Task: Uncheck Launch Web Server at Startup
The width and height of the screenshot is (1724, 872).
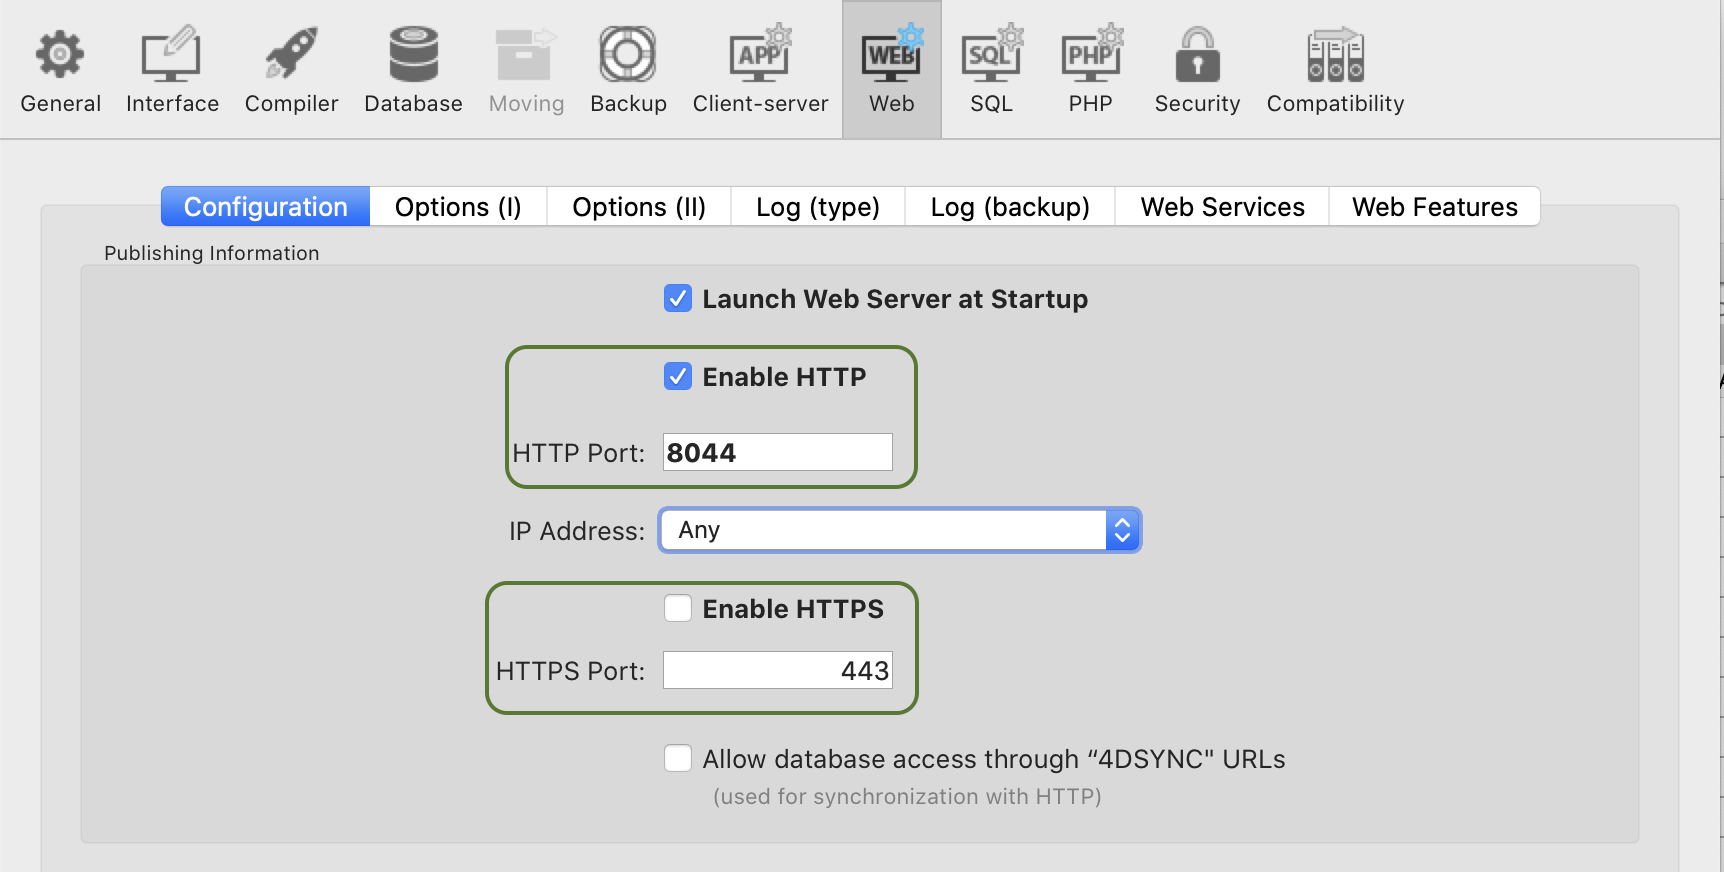Action: click(x=678, y=298)
